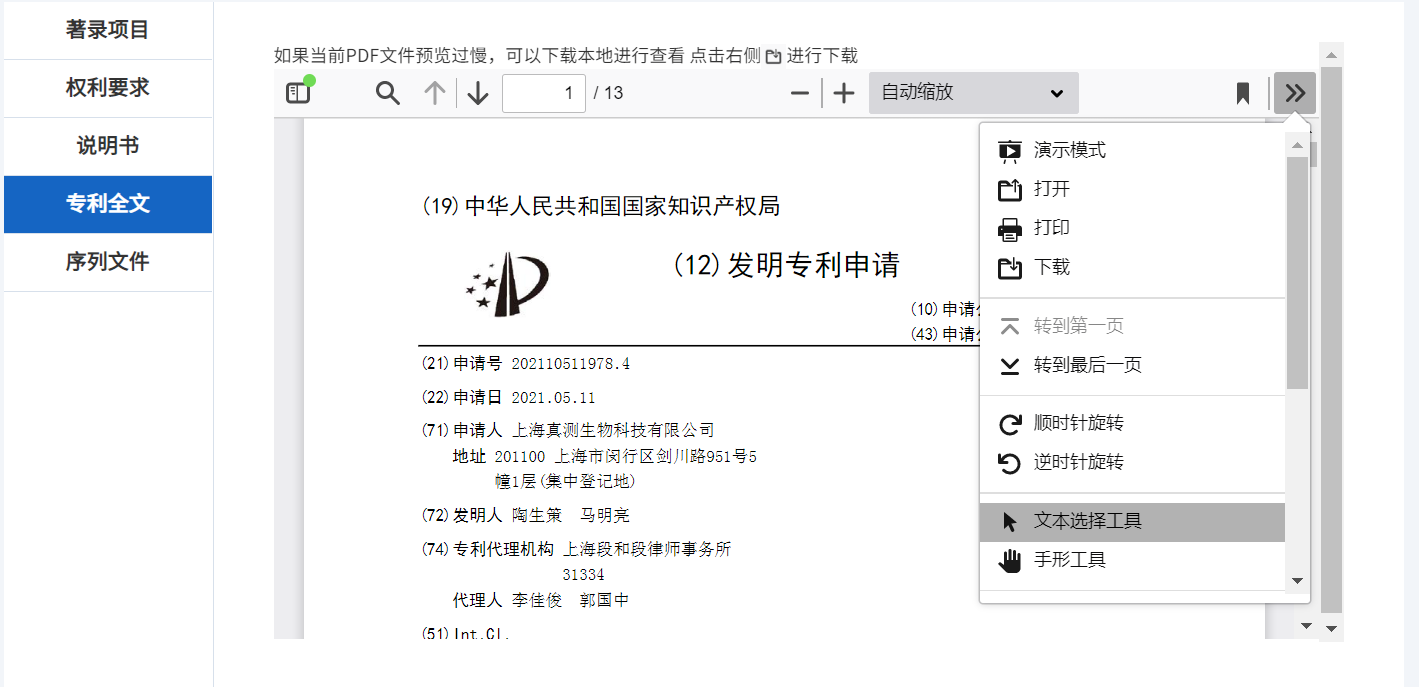Open the 自动缩放 zoom dropdown
Screen dimensions: 1419x687
point(973,93)
